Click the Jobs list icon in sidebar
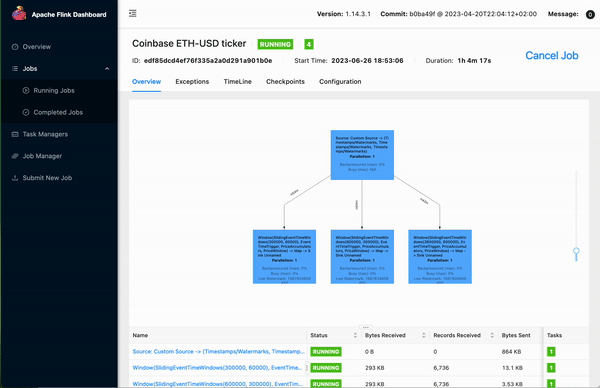 click(x=15, y=68)
